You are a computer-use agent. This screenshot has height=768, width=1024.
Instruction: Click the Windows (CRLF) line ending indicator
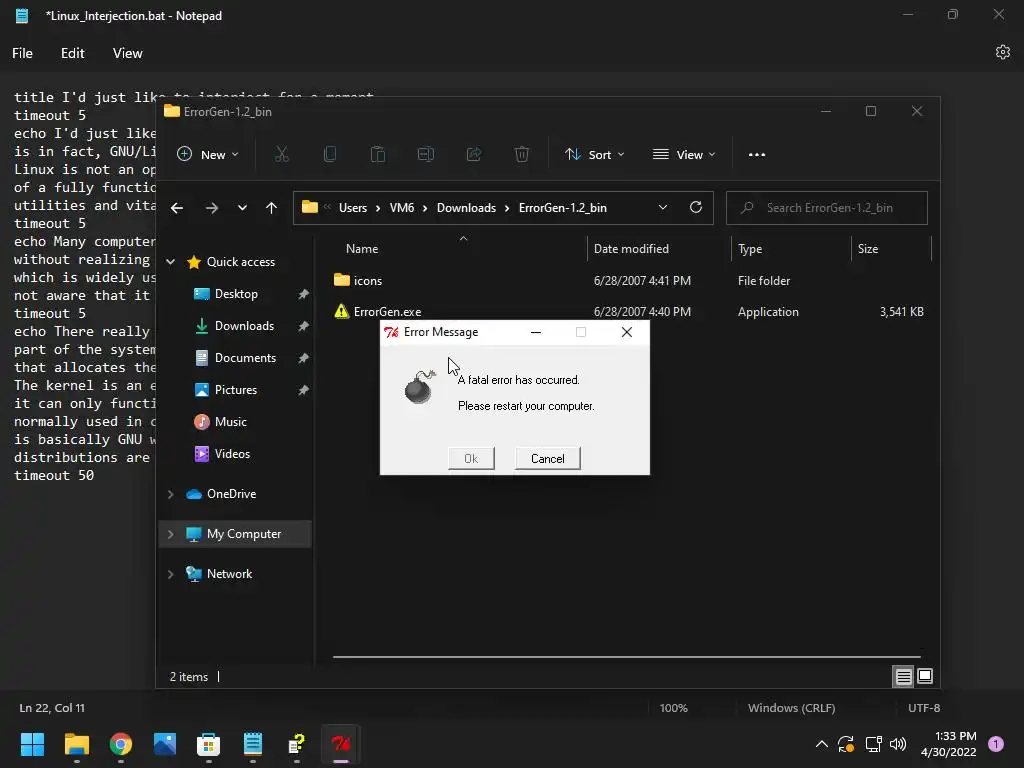(791, 708)
